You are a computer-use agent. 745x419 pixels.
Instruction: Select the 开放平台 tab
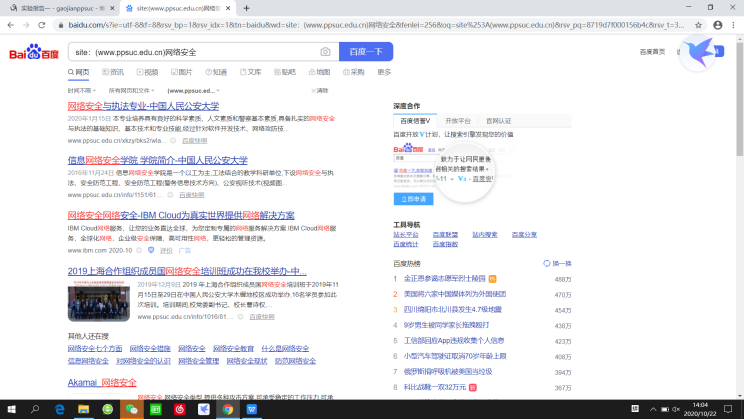click(x=458, y=121)
